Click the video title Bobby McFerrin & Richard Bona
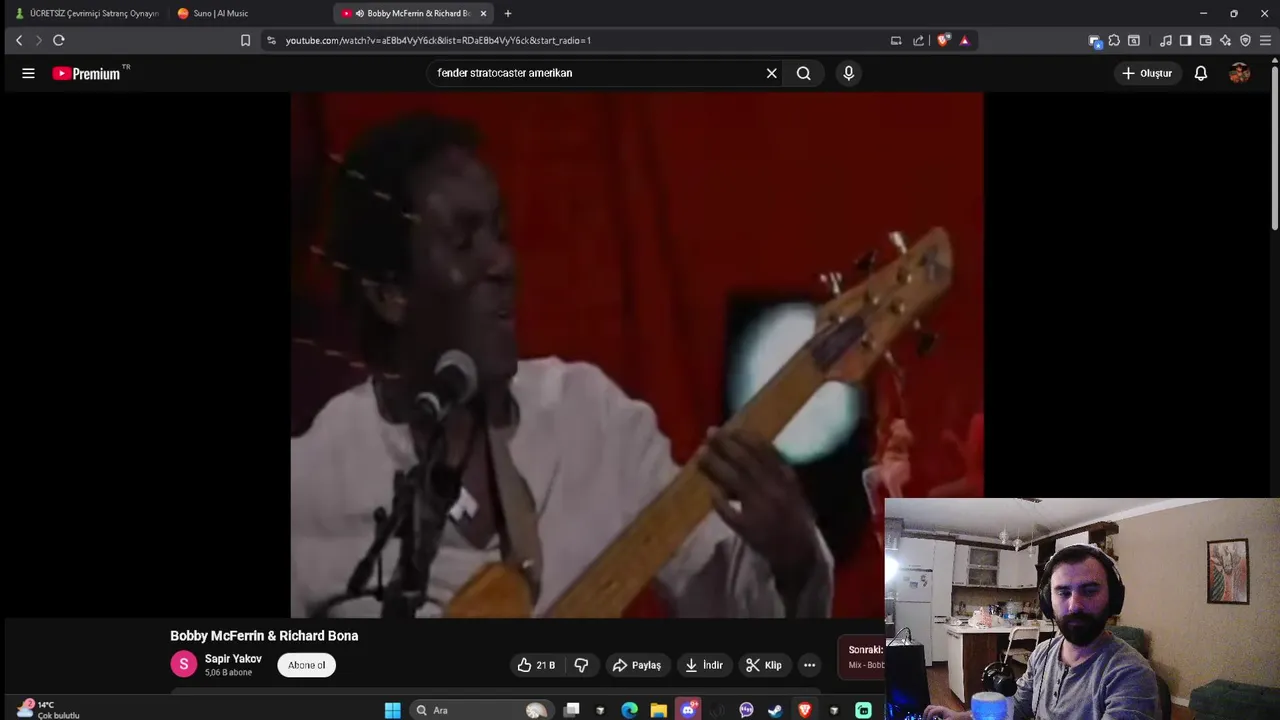The height and width of the screenshot is (720, 1280). [264, 636]
